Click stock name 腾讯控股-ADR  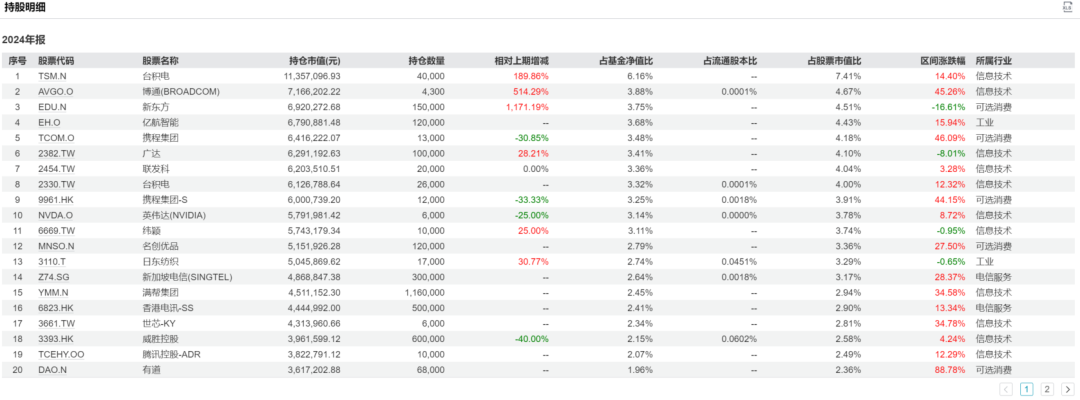tap(172, 355)
